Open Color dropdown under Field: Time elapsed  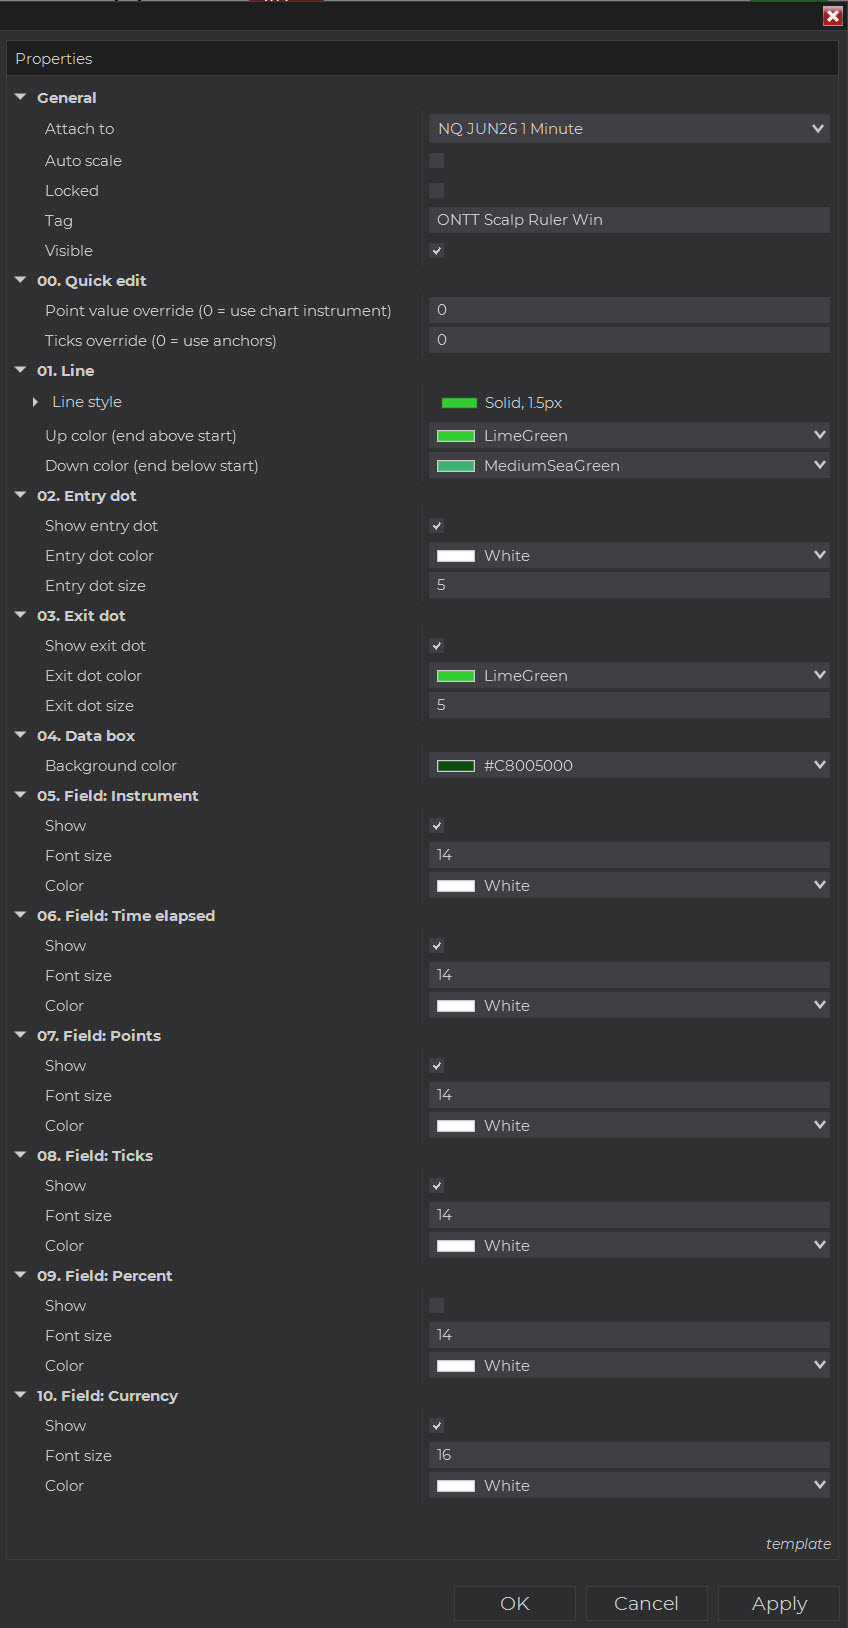[x=629, y=1005]
